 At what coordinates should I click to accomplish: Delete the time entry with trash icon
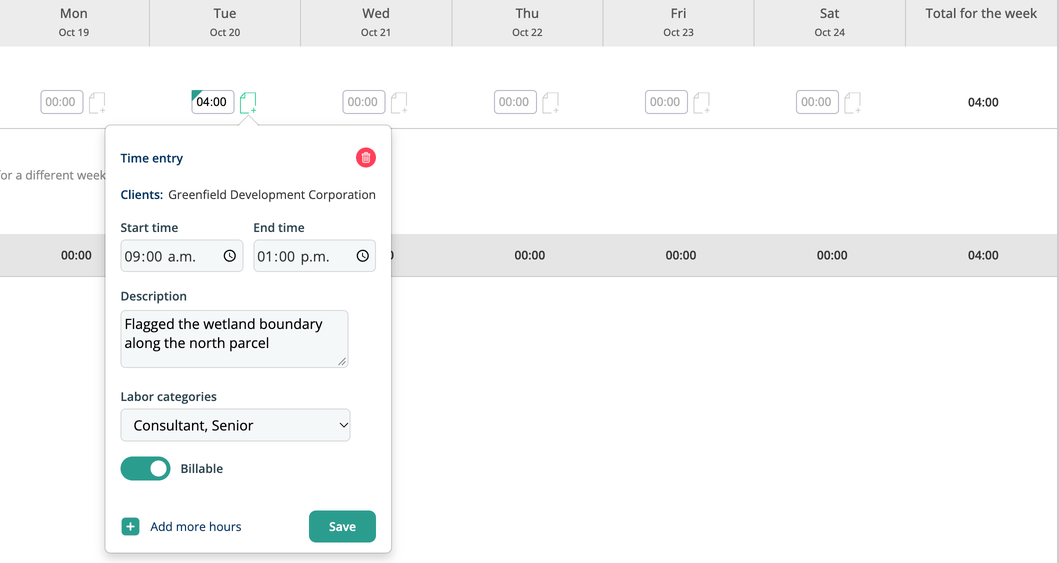pos(365,158)
